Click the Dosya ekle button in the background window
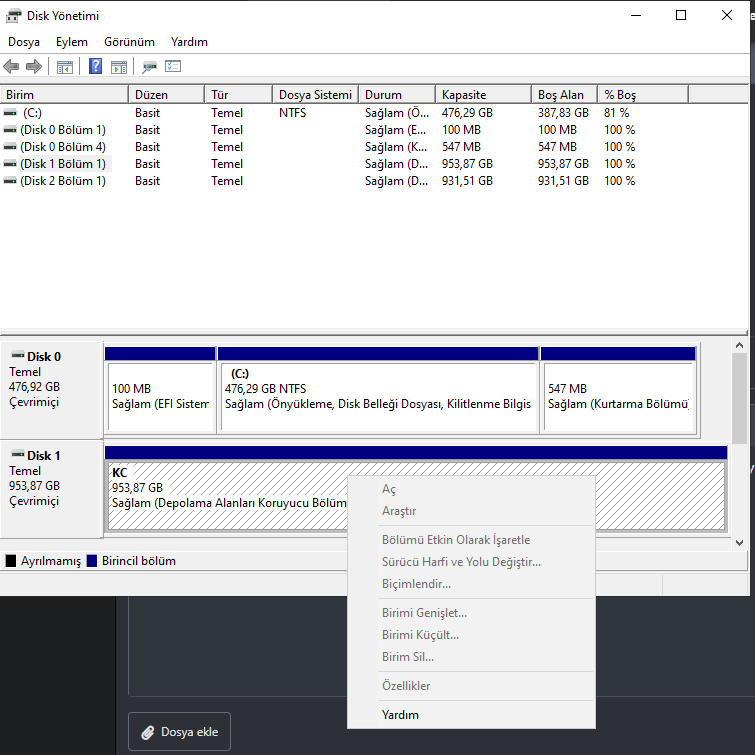Image resolution: width=755 pixels, height=755 pixels. pyautogui.click(x=180, y=732)
